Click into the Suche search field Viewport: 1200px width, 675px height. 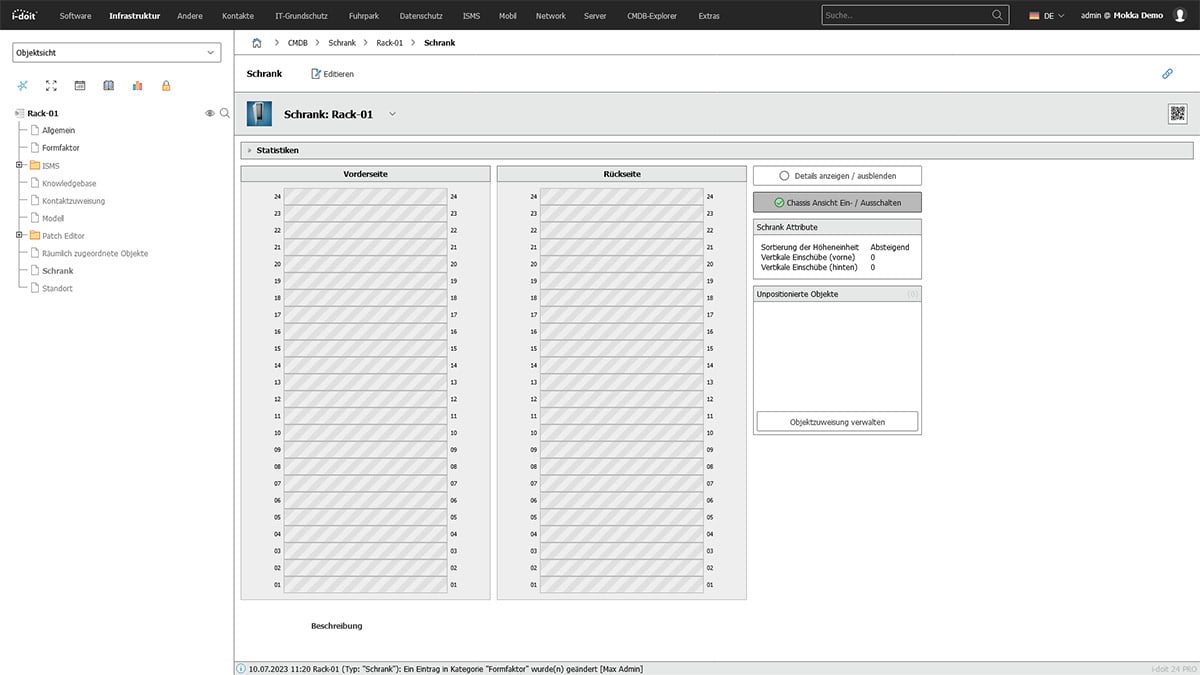pos(905,16)
